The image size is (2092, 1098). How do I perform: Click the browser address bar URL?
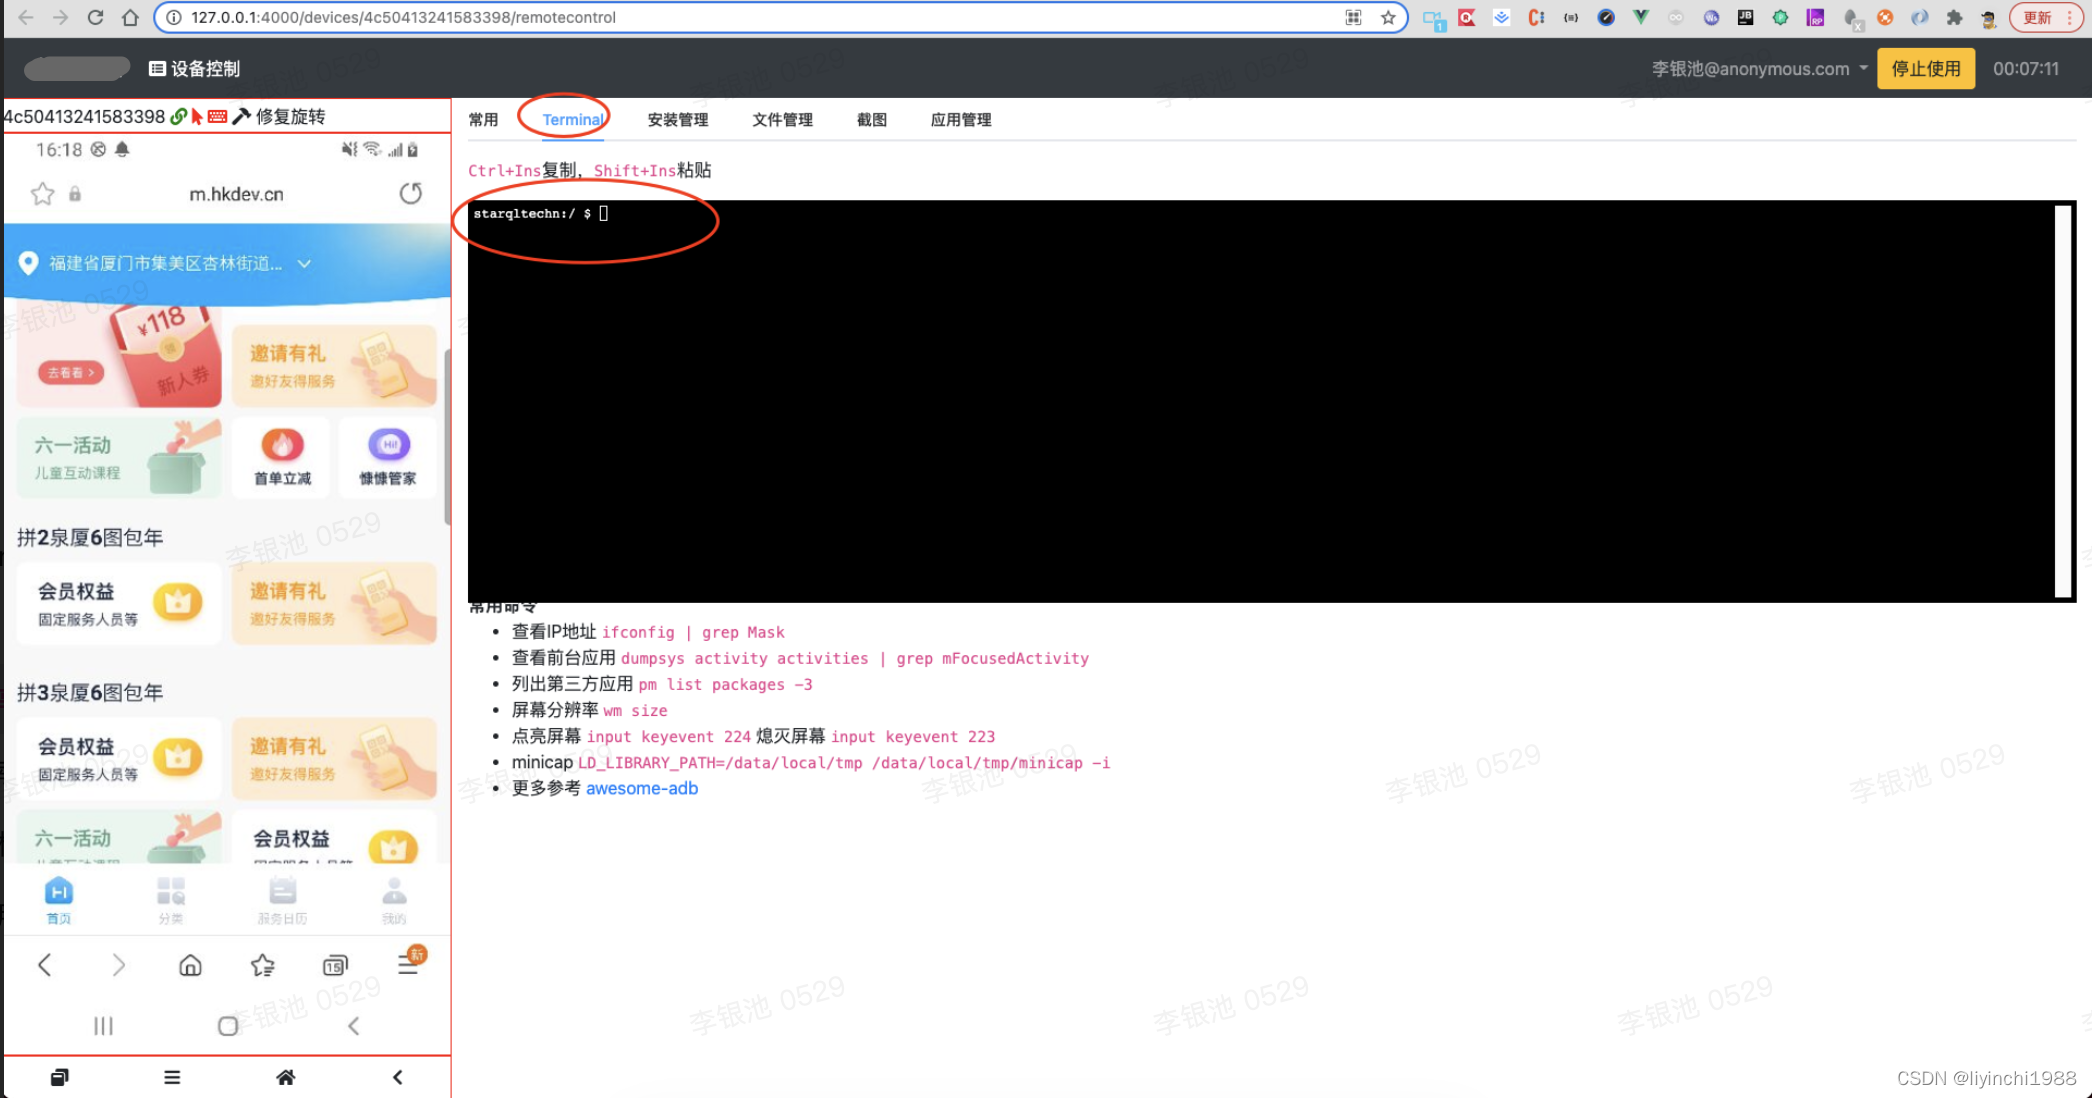403,17
